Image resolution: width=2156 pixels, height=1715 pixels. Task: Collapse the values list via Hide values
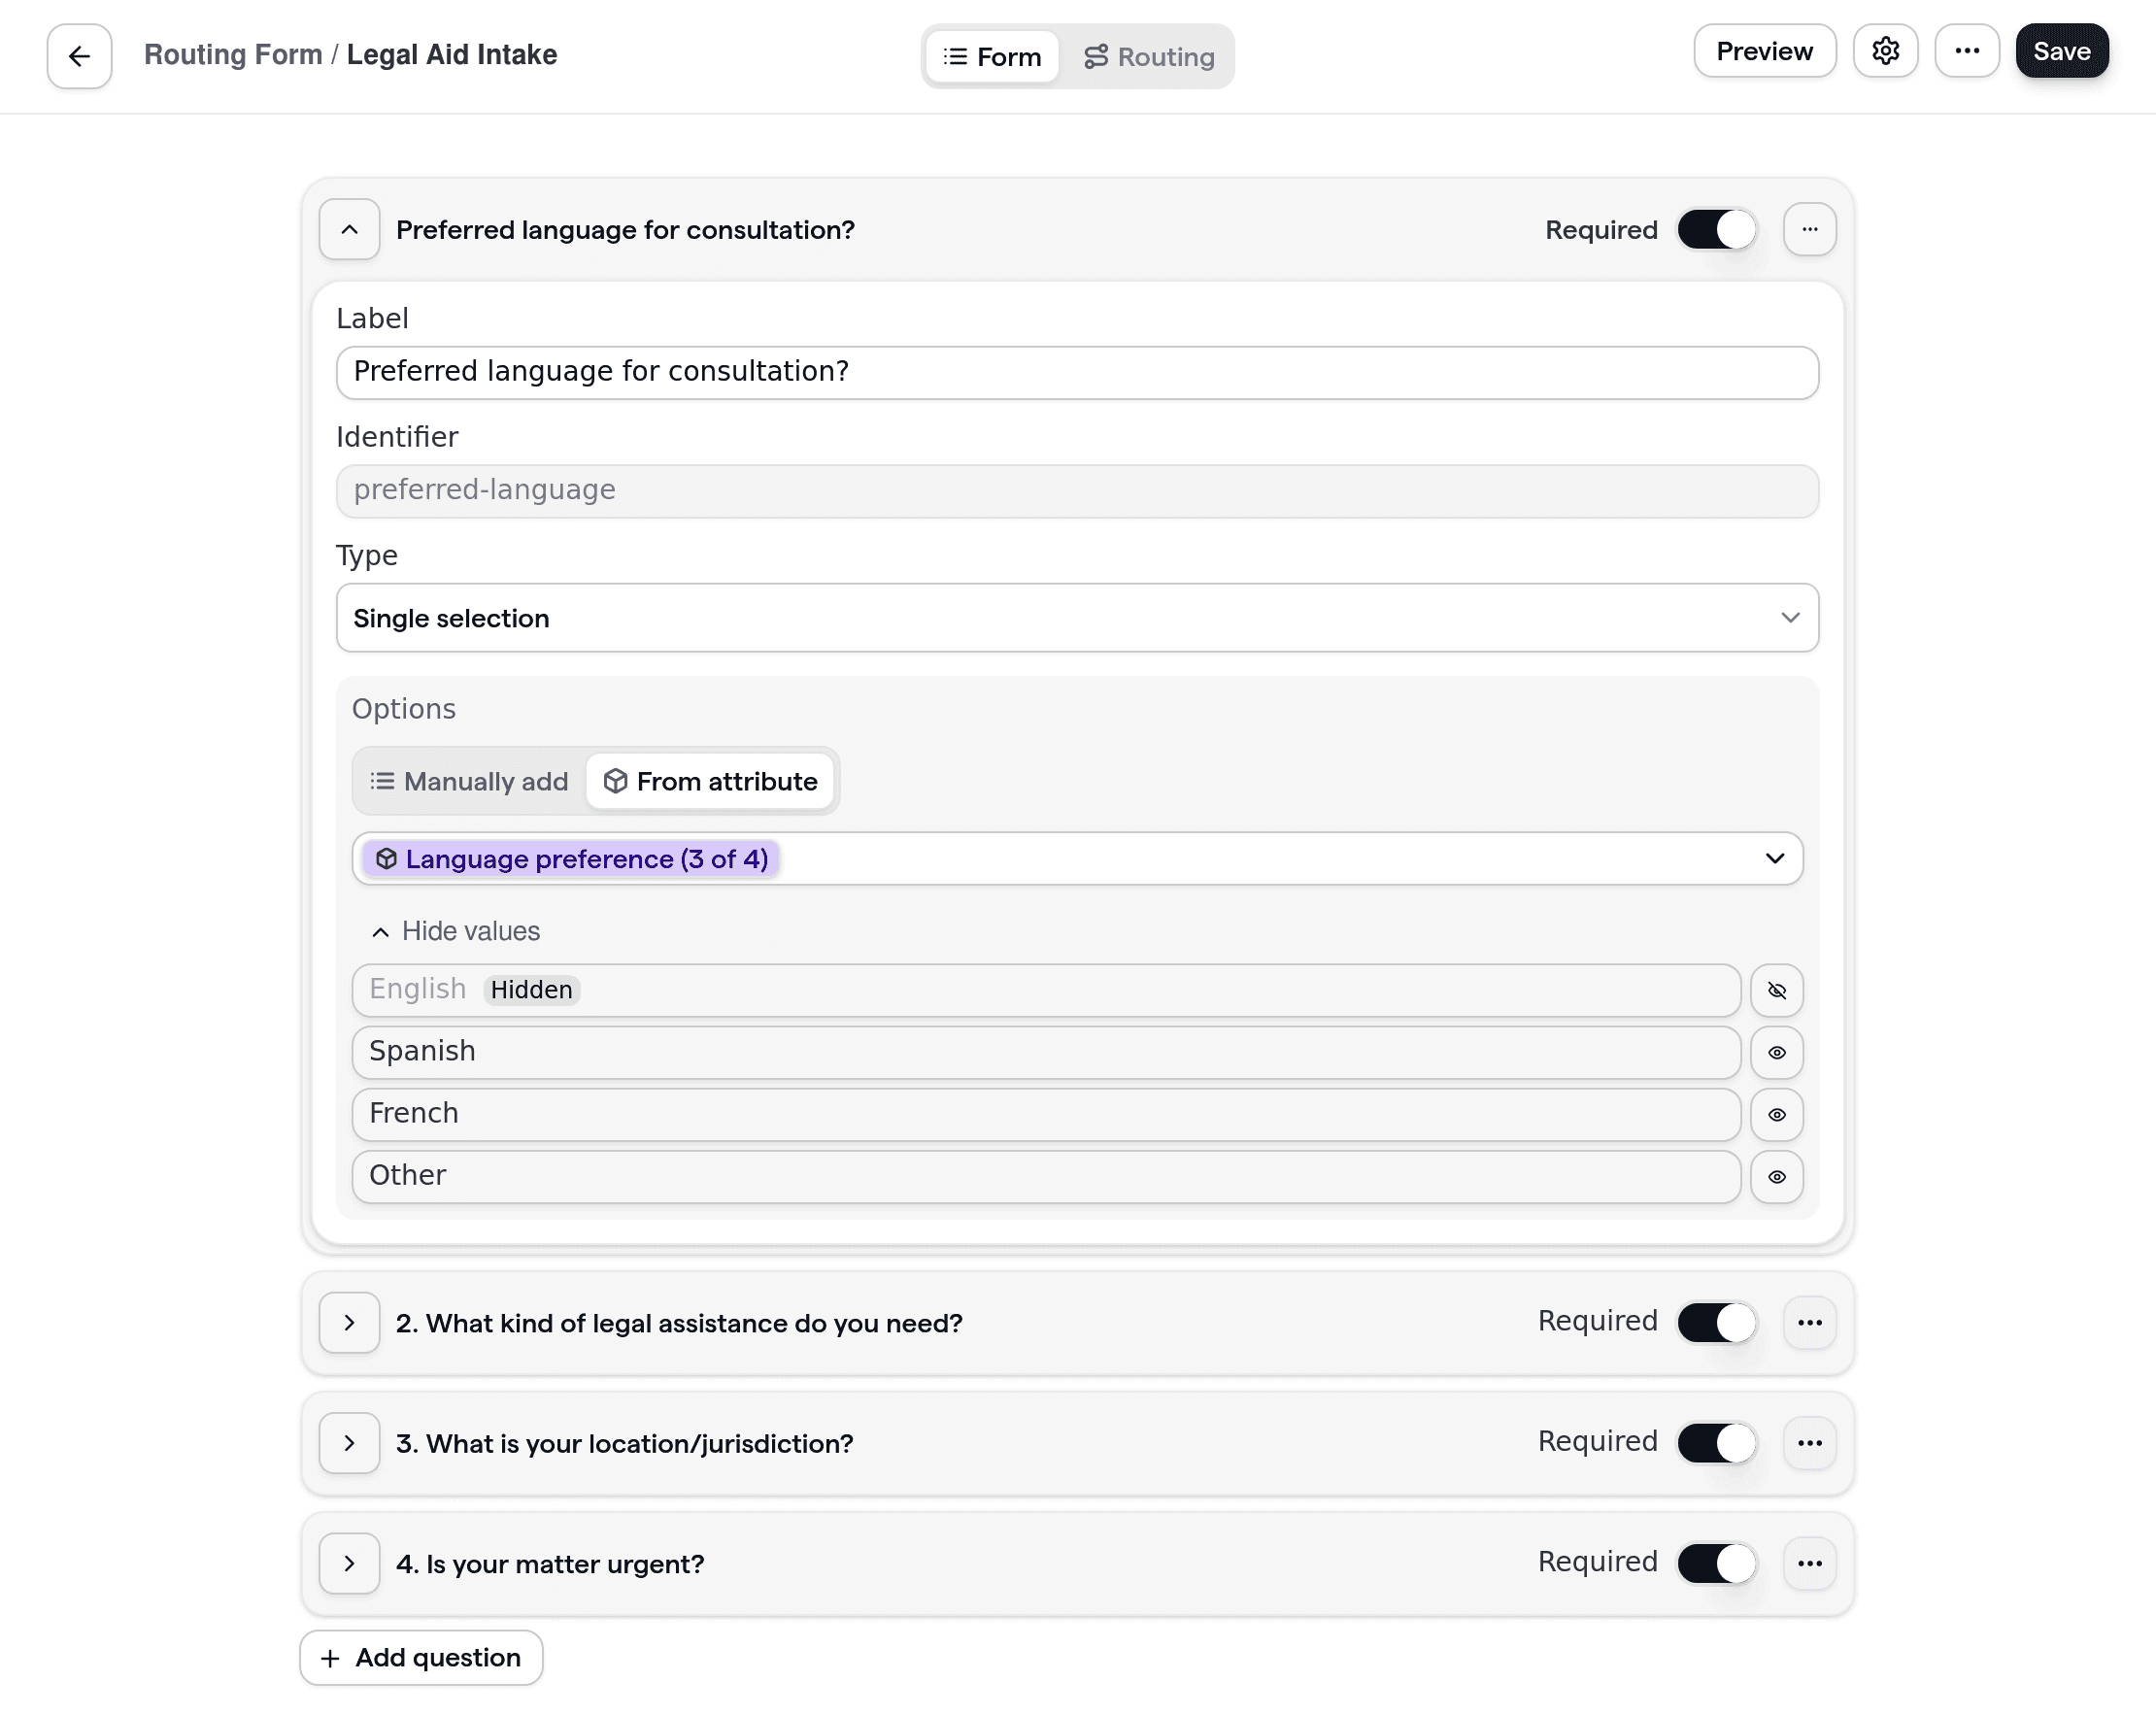click(455, 931)
